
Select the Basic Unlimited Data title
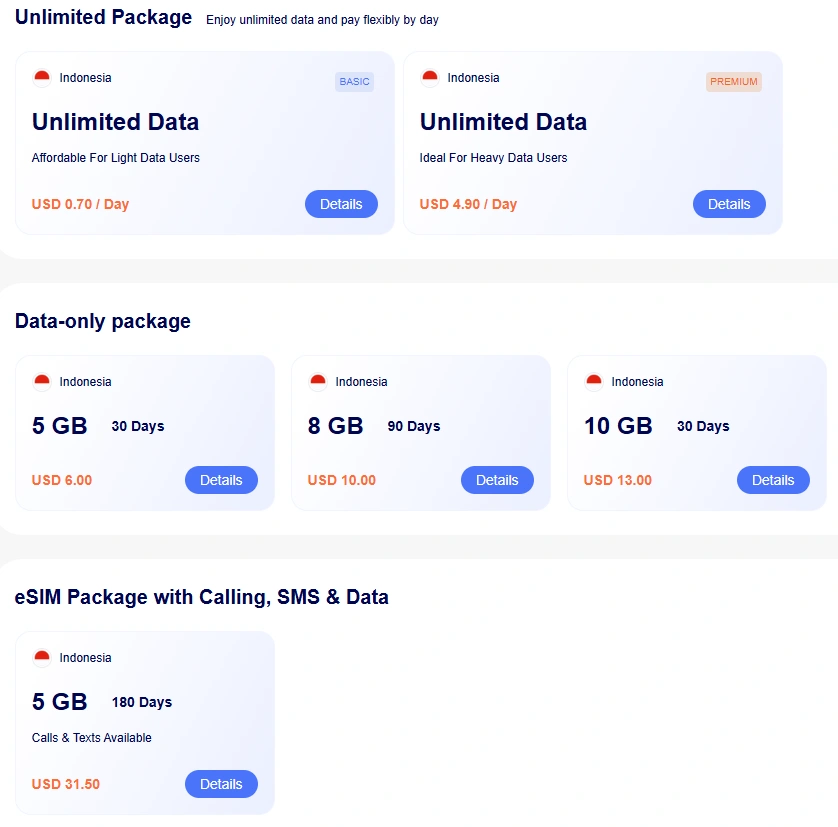pos(115,122)
